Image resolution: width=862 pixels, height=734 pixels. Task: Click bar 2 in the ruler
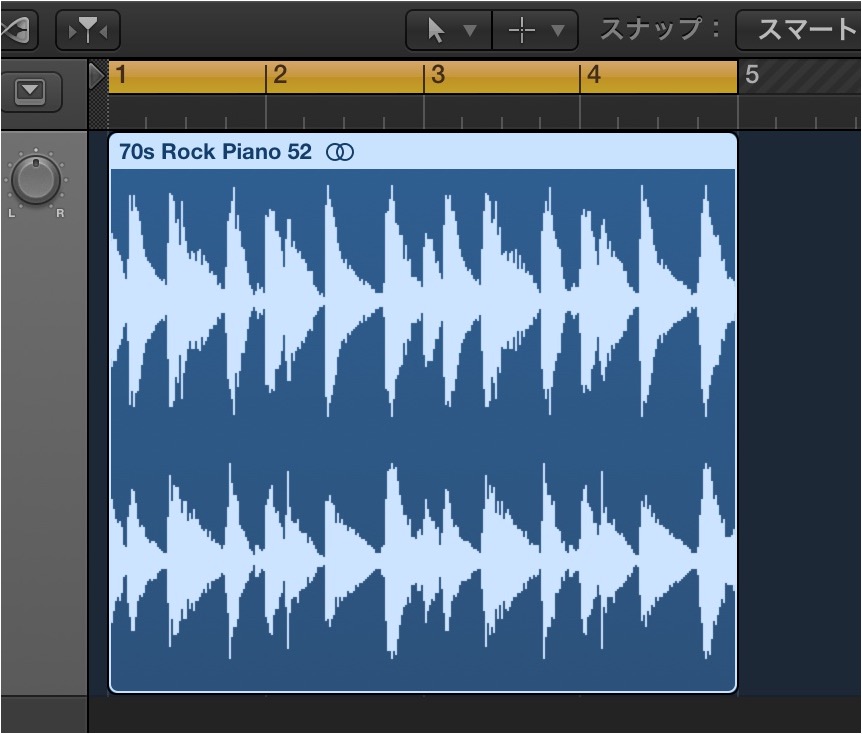click(280, 75)
